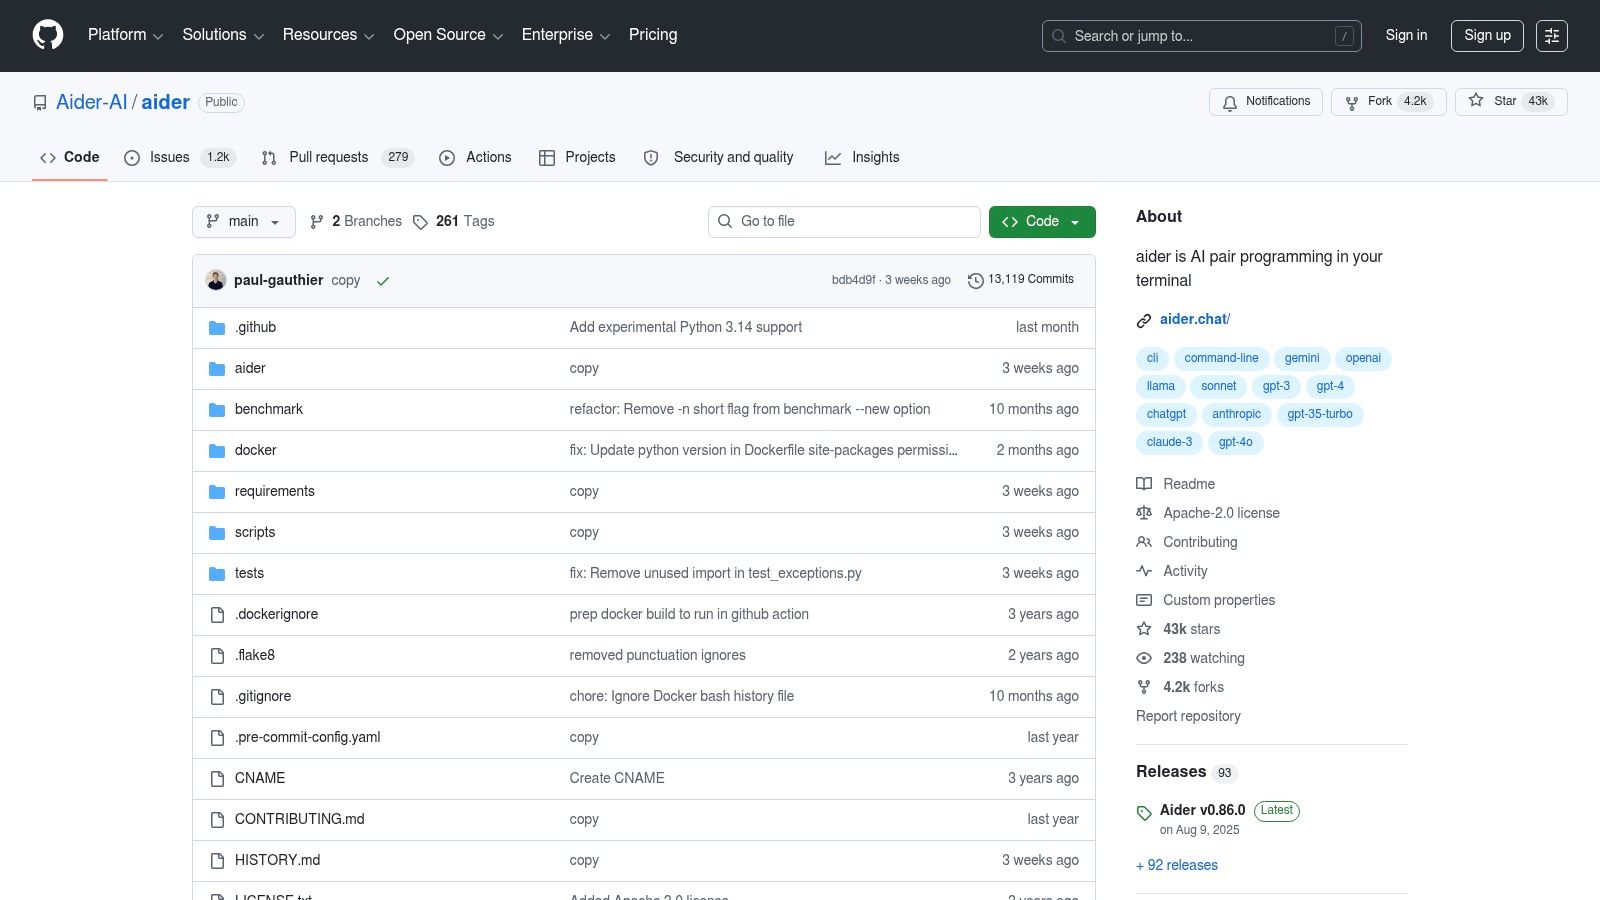The width and height of the screenshot is (1600, 900).
Task: Open the 13,119 Commits link
Action: (1021, 280)
